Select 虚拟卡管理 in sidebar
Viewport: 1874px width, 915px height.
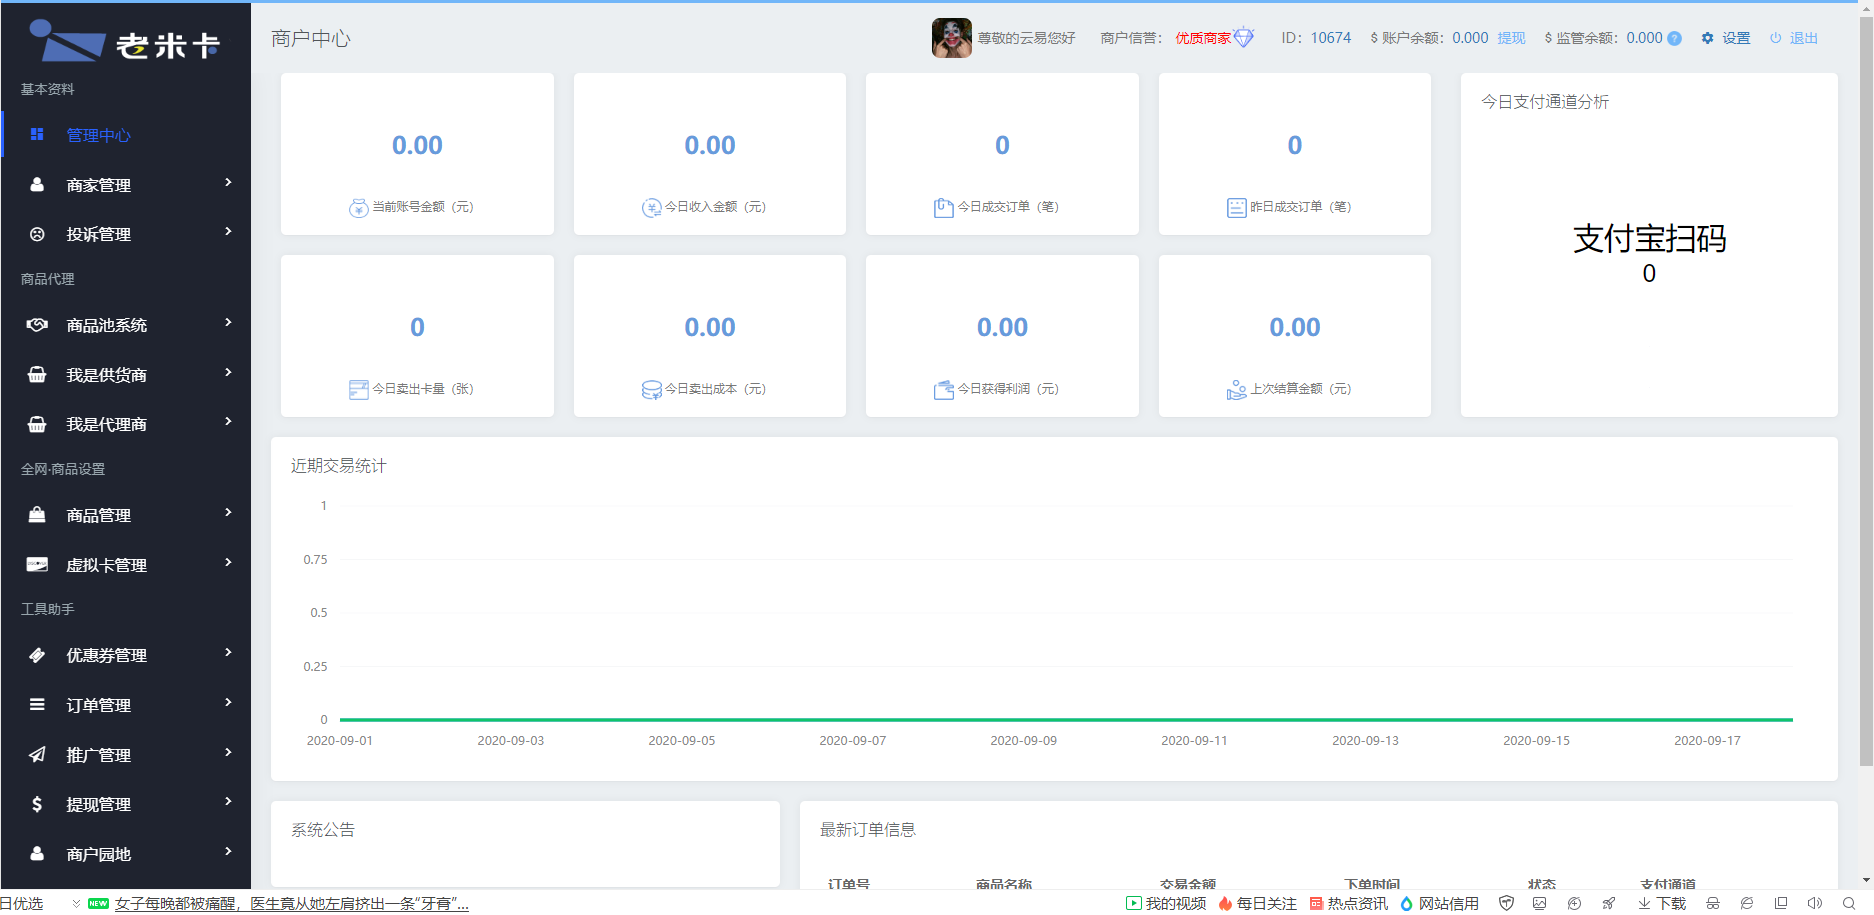(106, 565)
